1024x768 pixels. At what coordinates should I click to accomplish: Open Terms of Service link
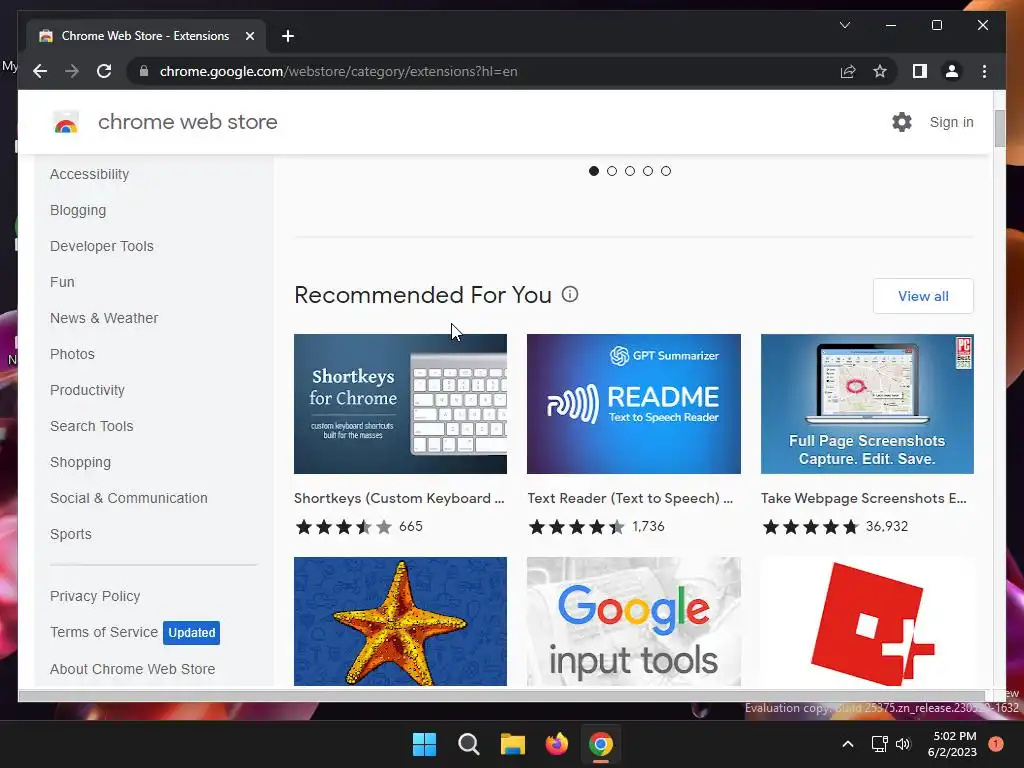104,632
